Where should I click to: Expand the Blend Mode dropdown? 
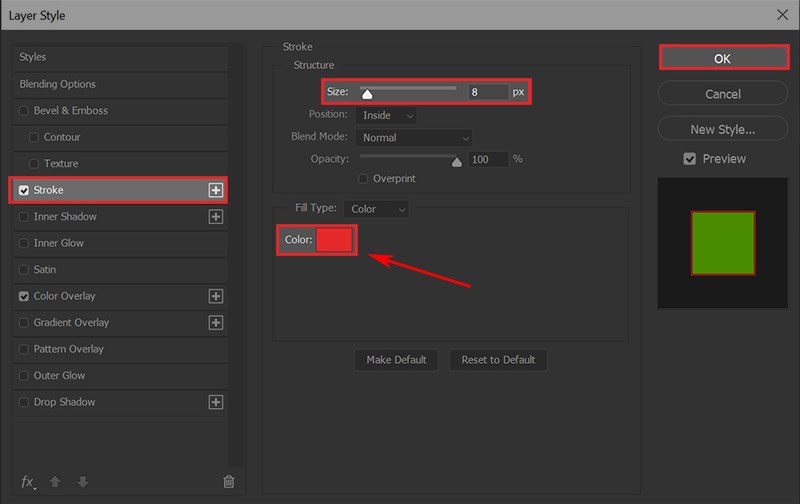tap(413, 137)
